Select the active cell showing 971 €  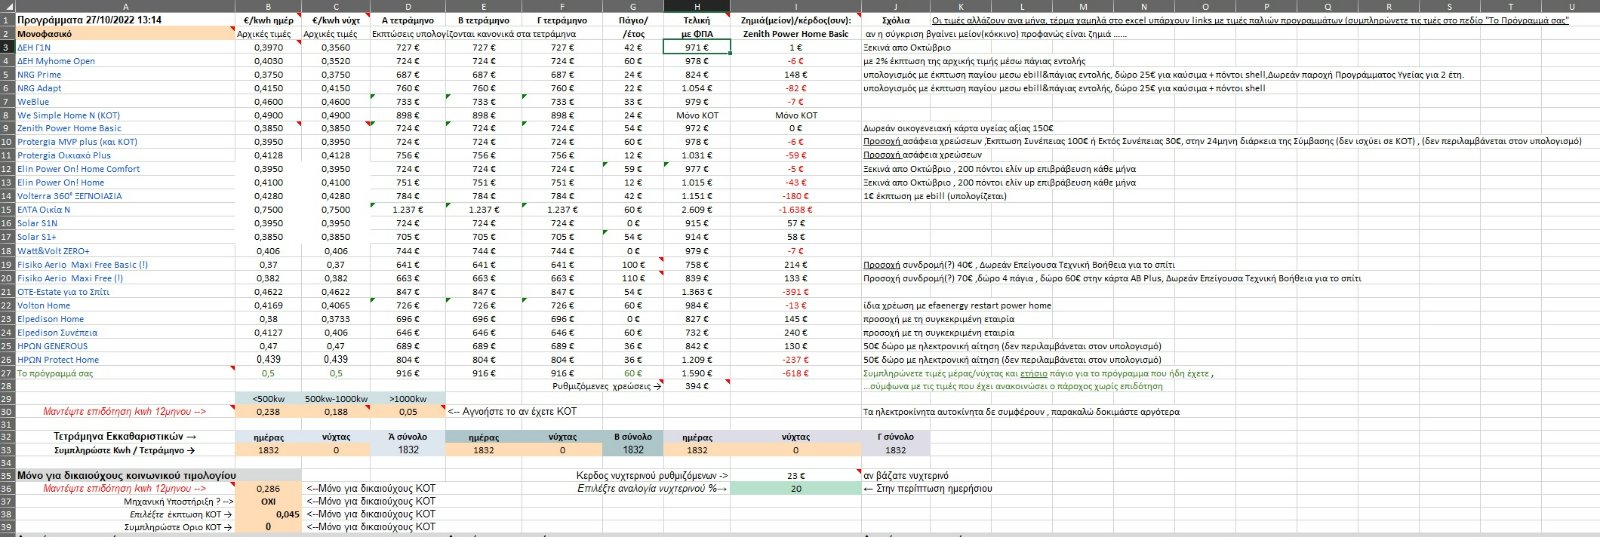pos(697,47)
